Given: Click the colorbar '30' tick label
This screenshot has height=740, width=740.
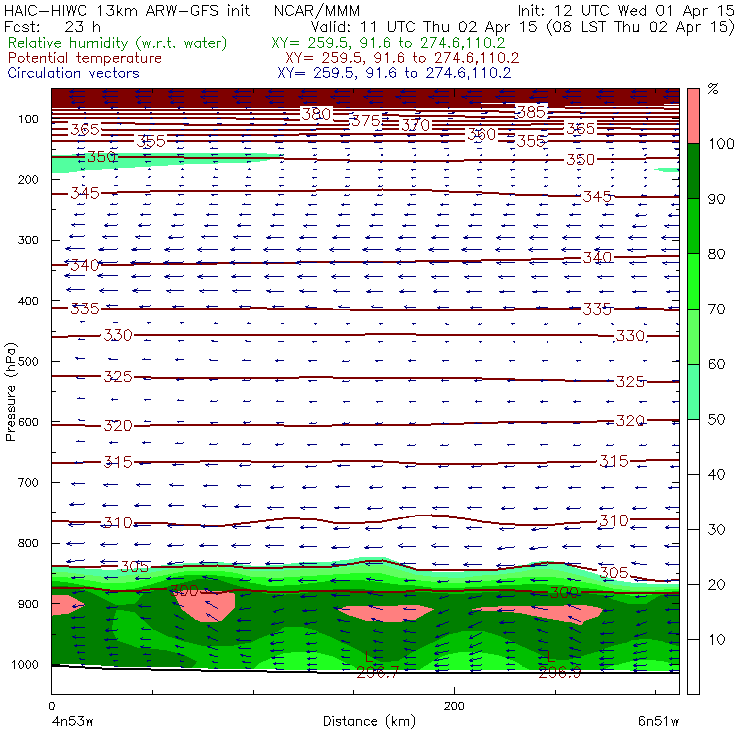Looking at the screenshot, I should (x=716, y=530).
